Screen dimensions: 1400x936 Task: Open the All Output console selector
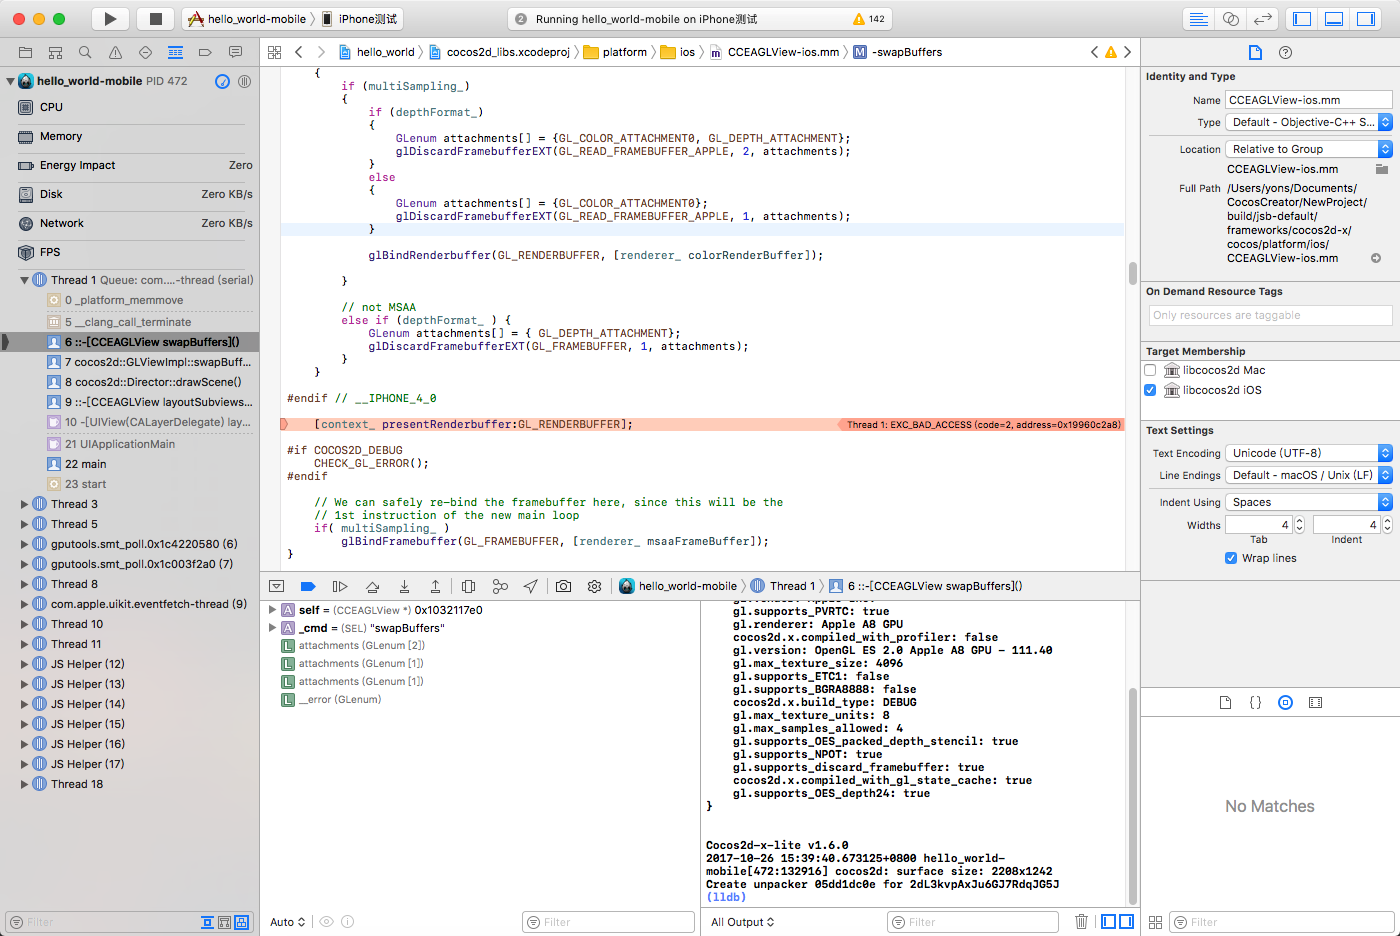point(742,922)
